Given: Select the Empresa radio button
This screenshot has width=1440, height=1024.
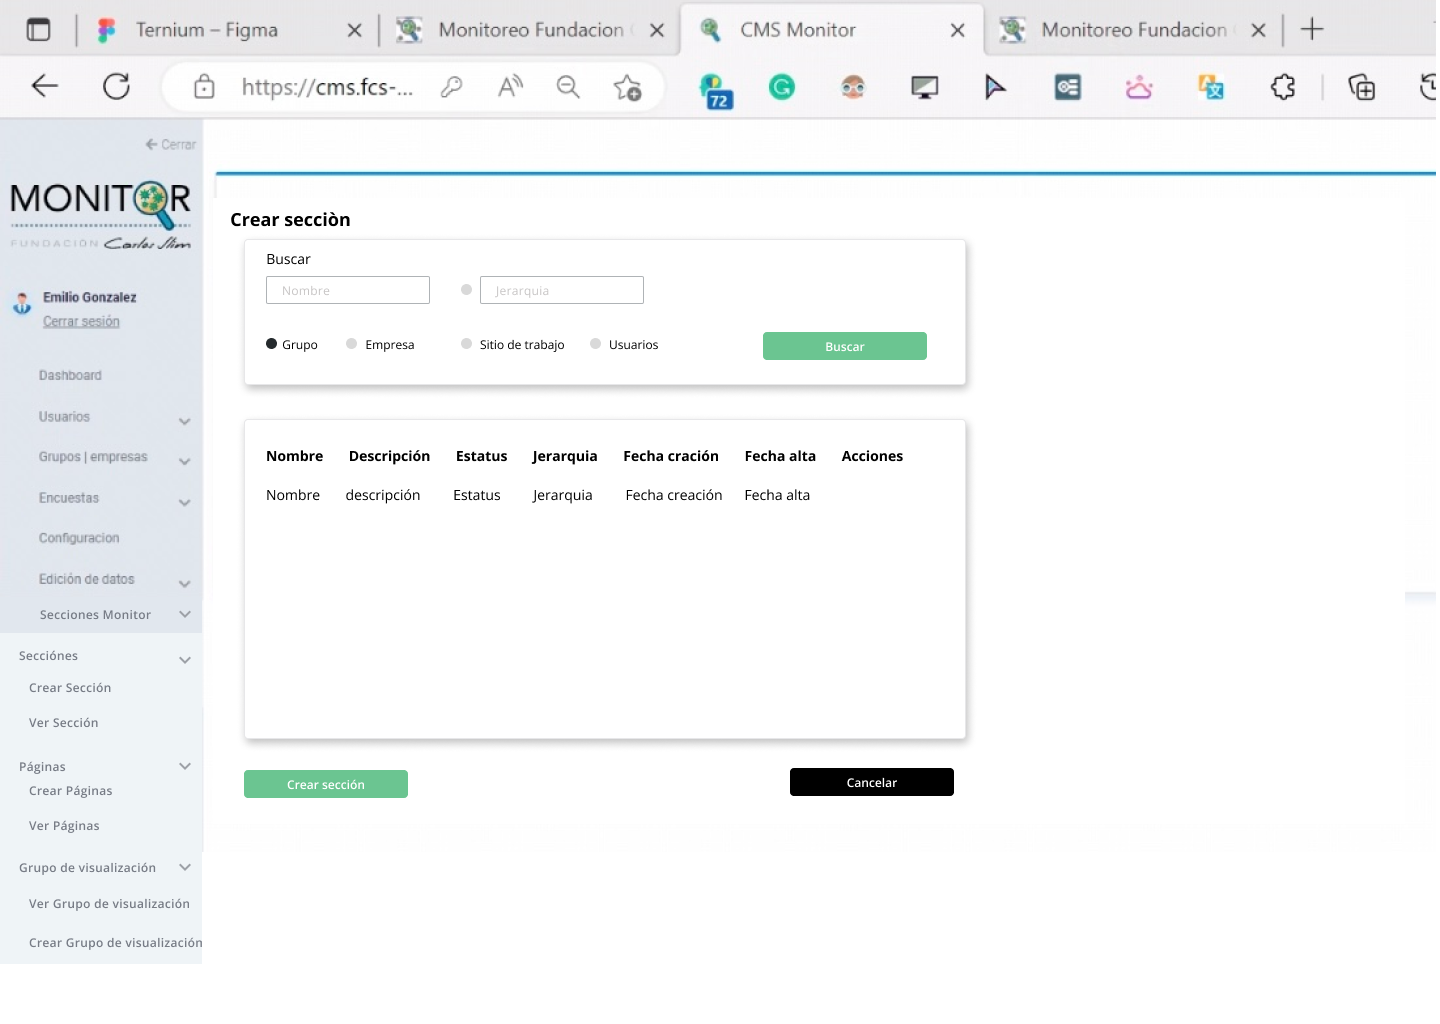Looking at the screenshot, I should click(352, 344).
